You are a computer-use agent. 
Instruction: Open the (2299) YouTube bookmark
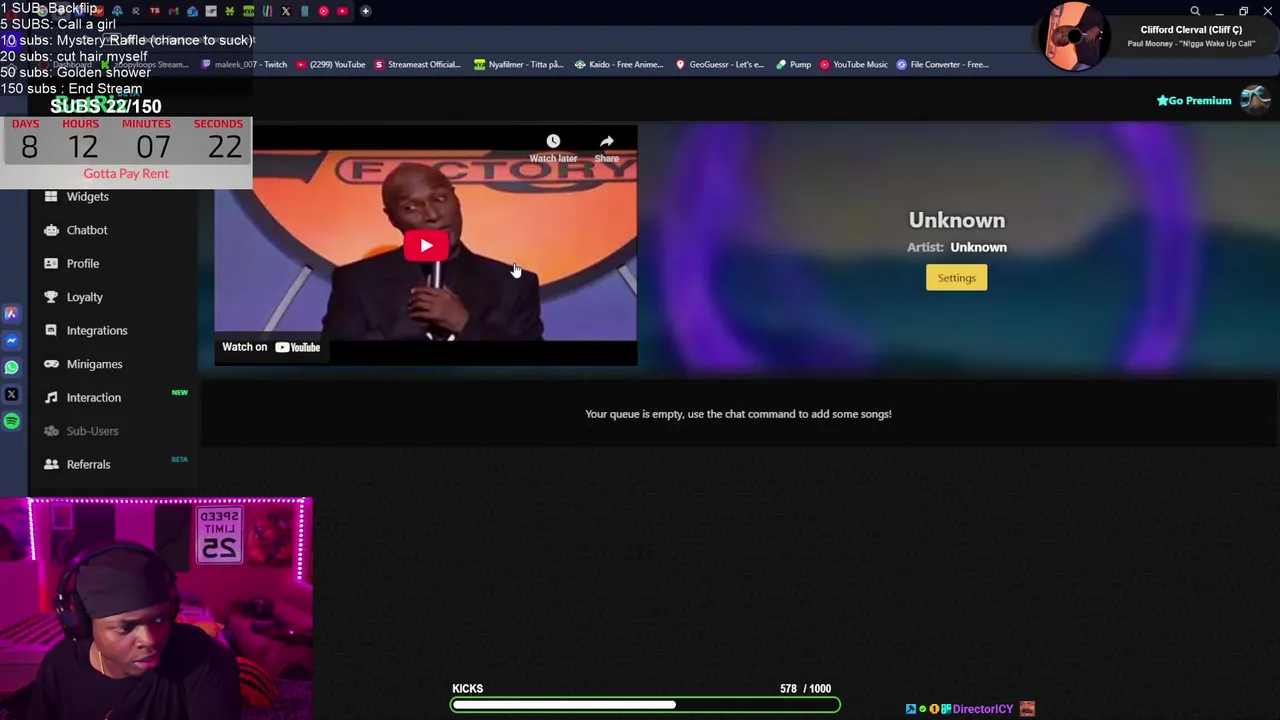(x=331, y=65)
